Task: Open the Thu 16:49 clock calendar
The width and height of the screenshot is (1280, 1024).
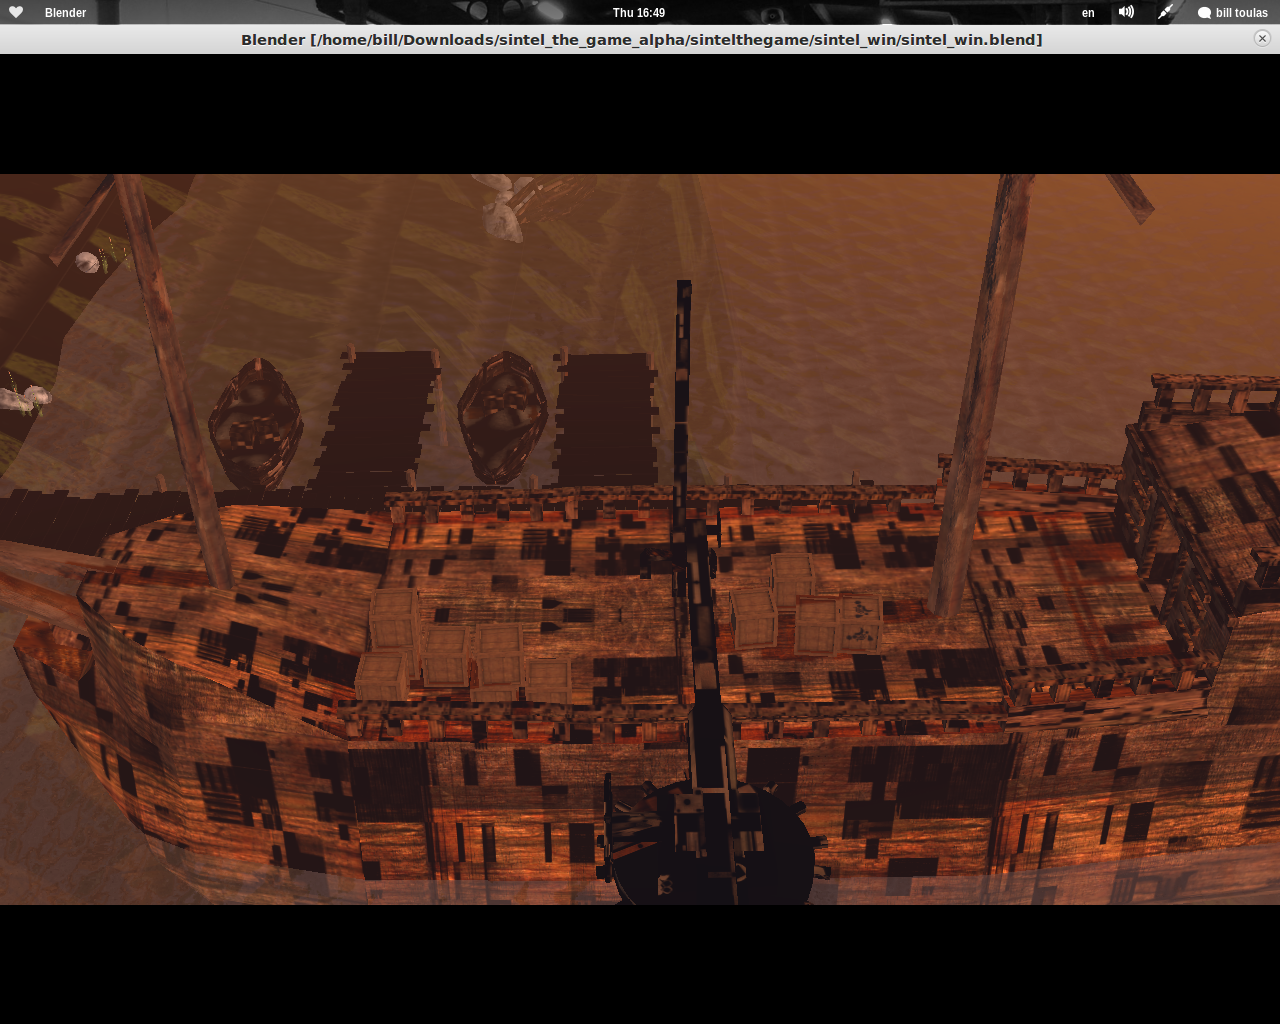Action: [x=639, y=13]
